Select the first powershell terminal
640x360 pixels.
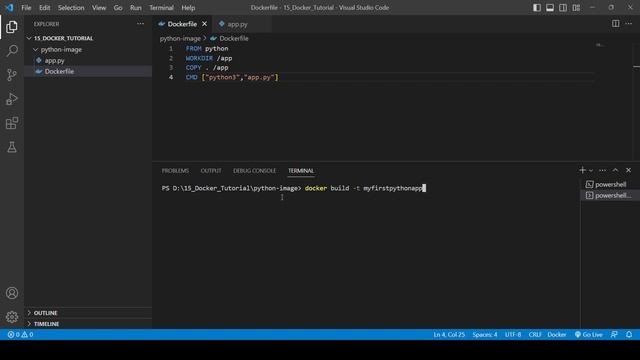click(610, 184)
